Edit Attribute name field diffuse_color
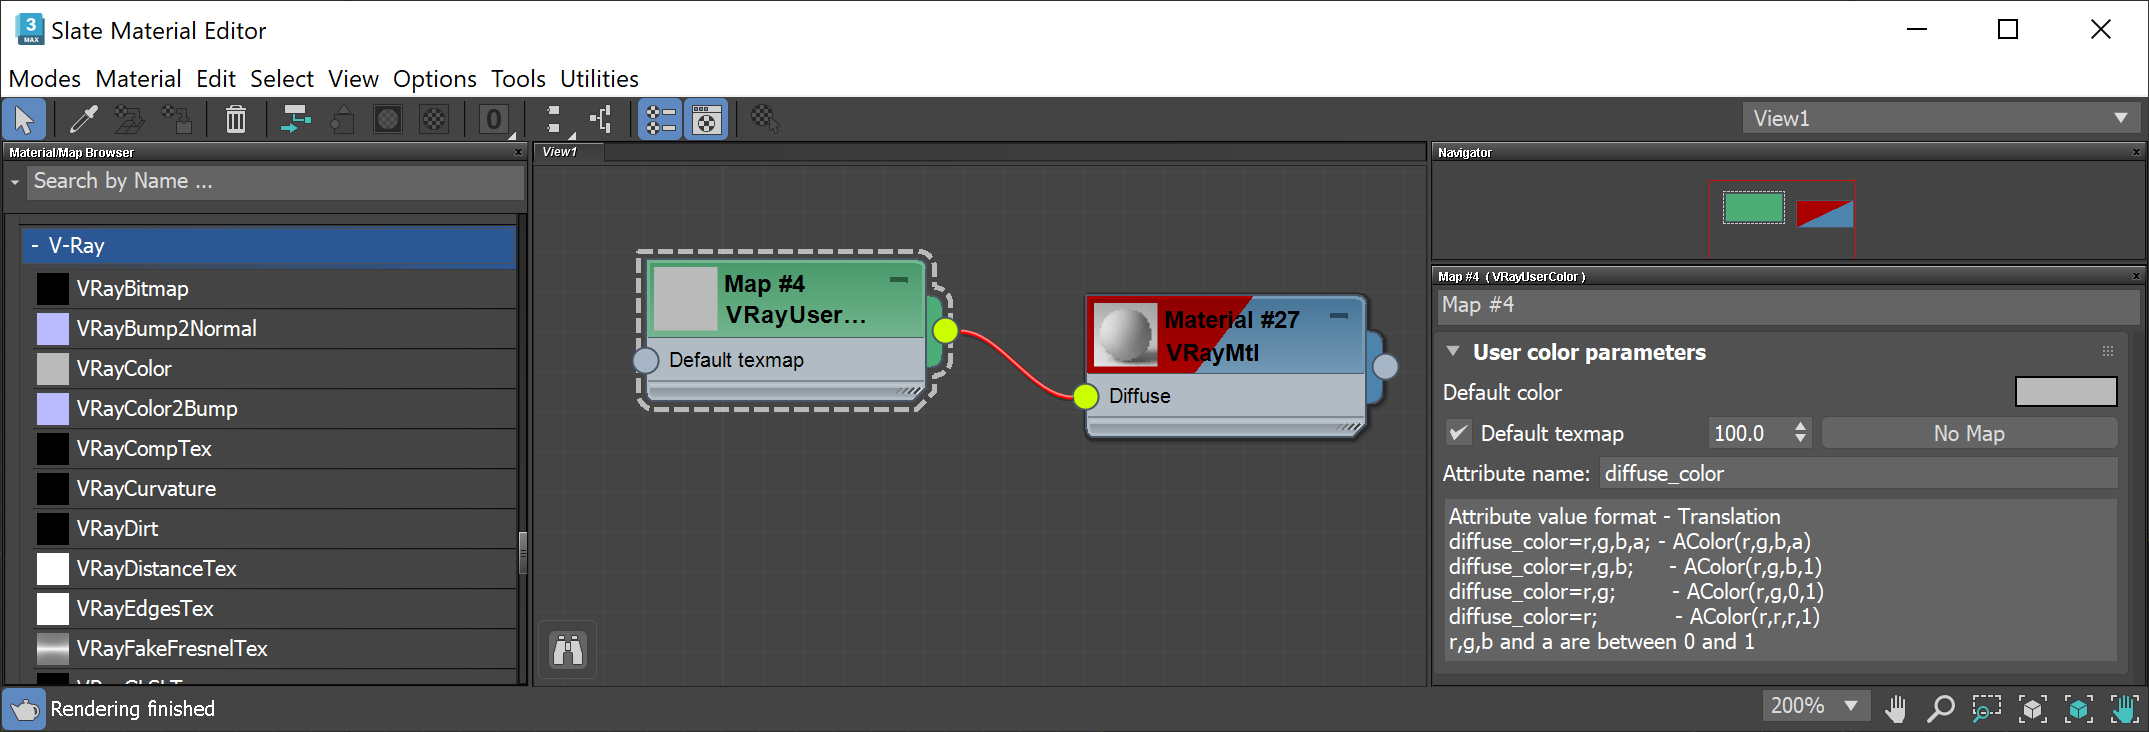This screenshot has height=732, width=2149. [x=1858, y=474]
